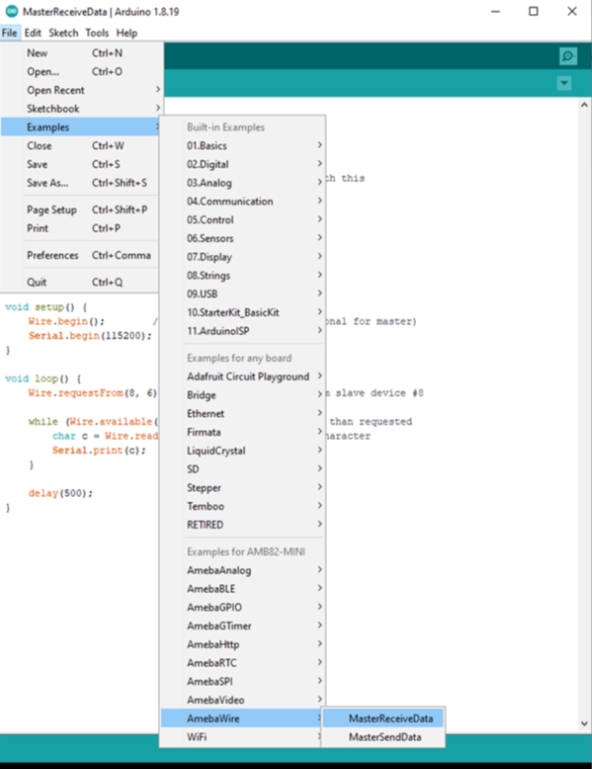This screenshot has height=769, width=592.
Task: Open 09.USB examples submenu
Action: (243, 294)
